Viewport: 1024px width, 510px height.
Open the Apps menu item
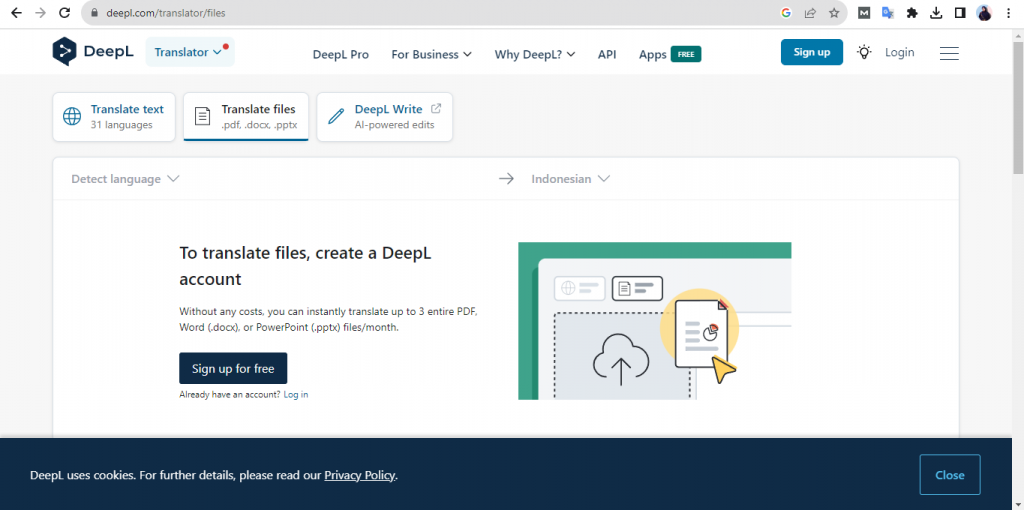[652, 55]
